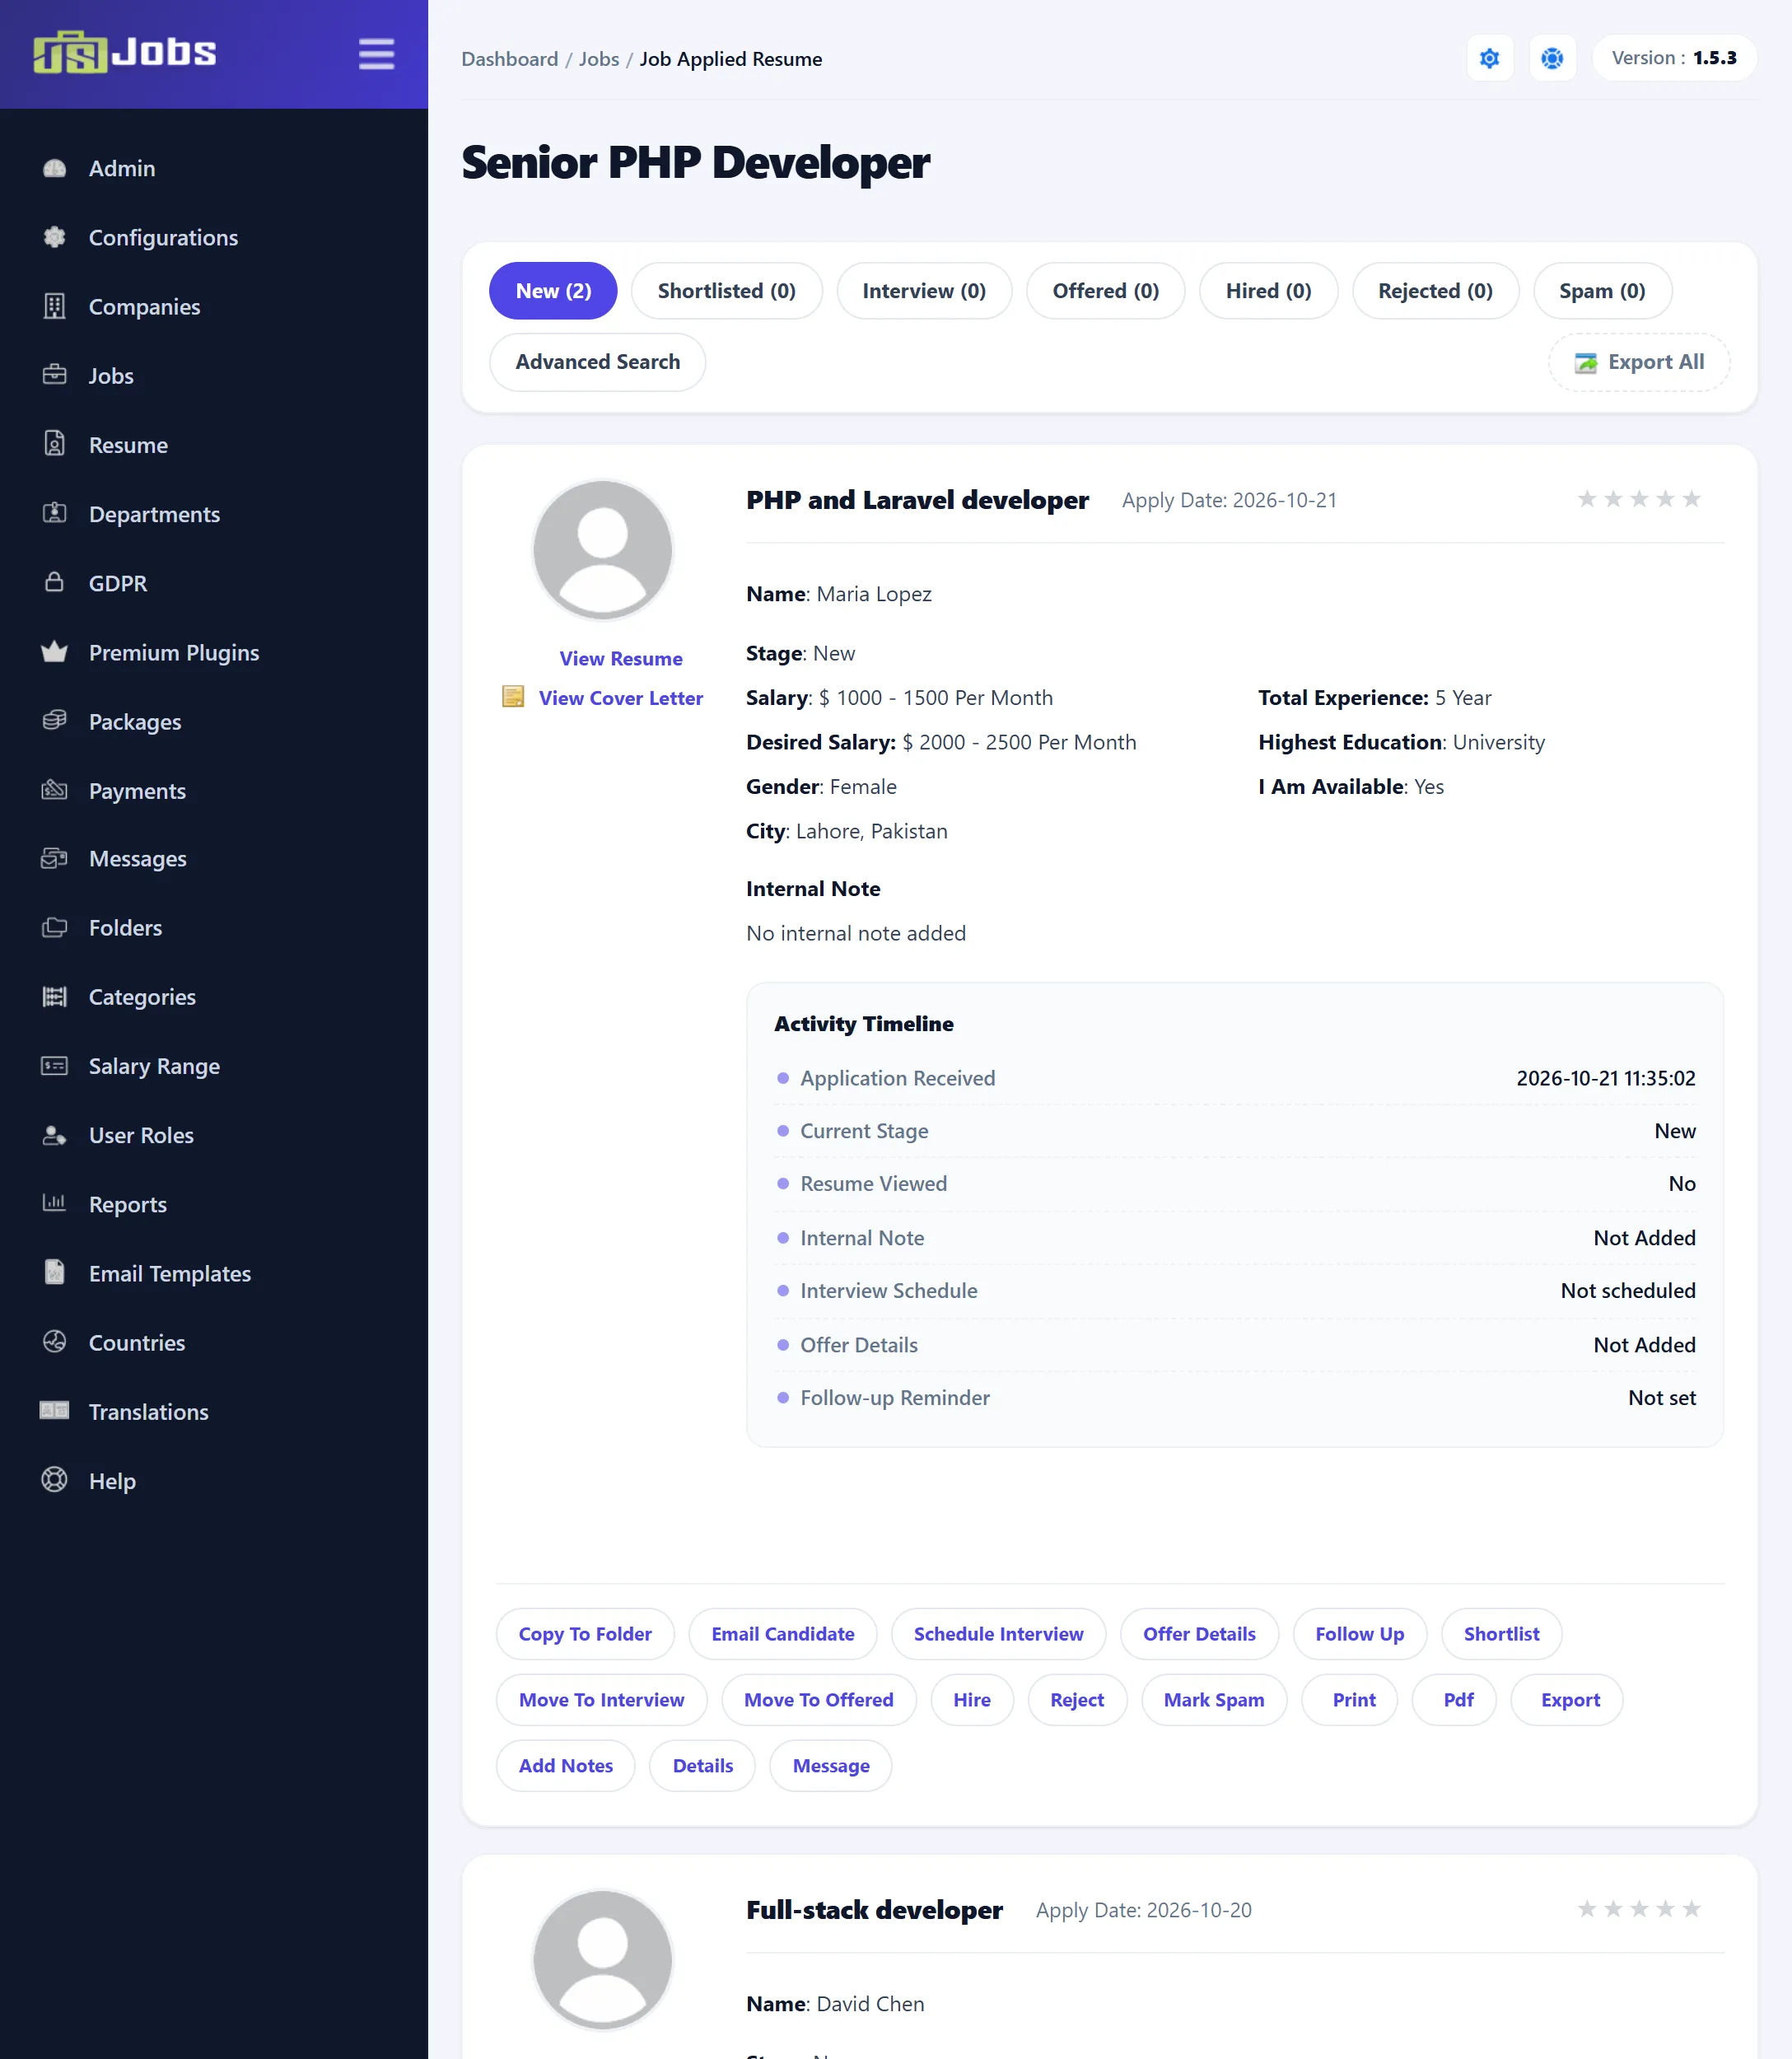The image size is (1792, 2059).
Task: Click the Help lifebuoy icon in sidebar
Action: click(55, 1480)
